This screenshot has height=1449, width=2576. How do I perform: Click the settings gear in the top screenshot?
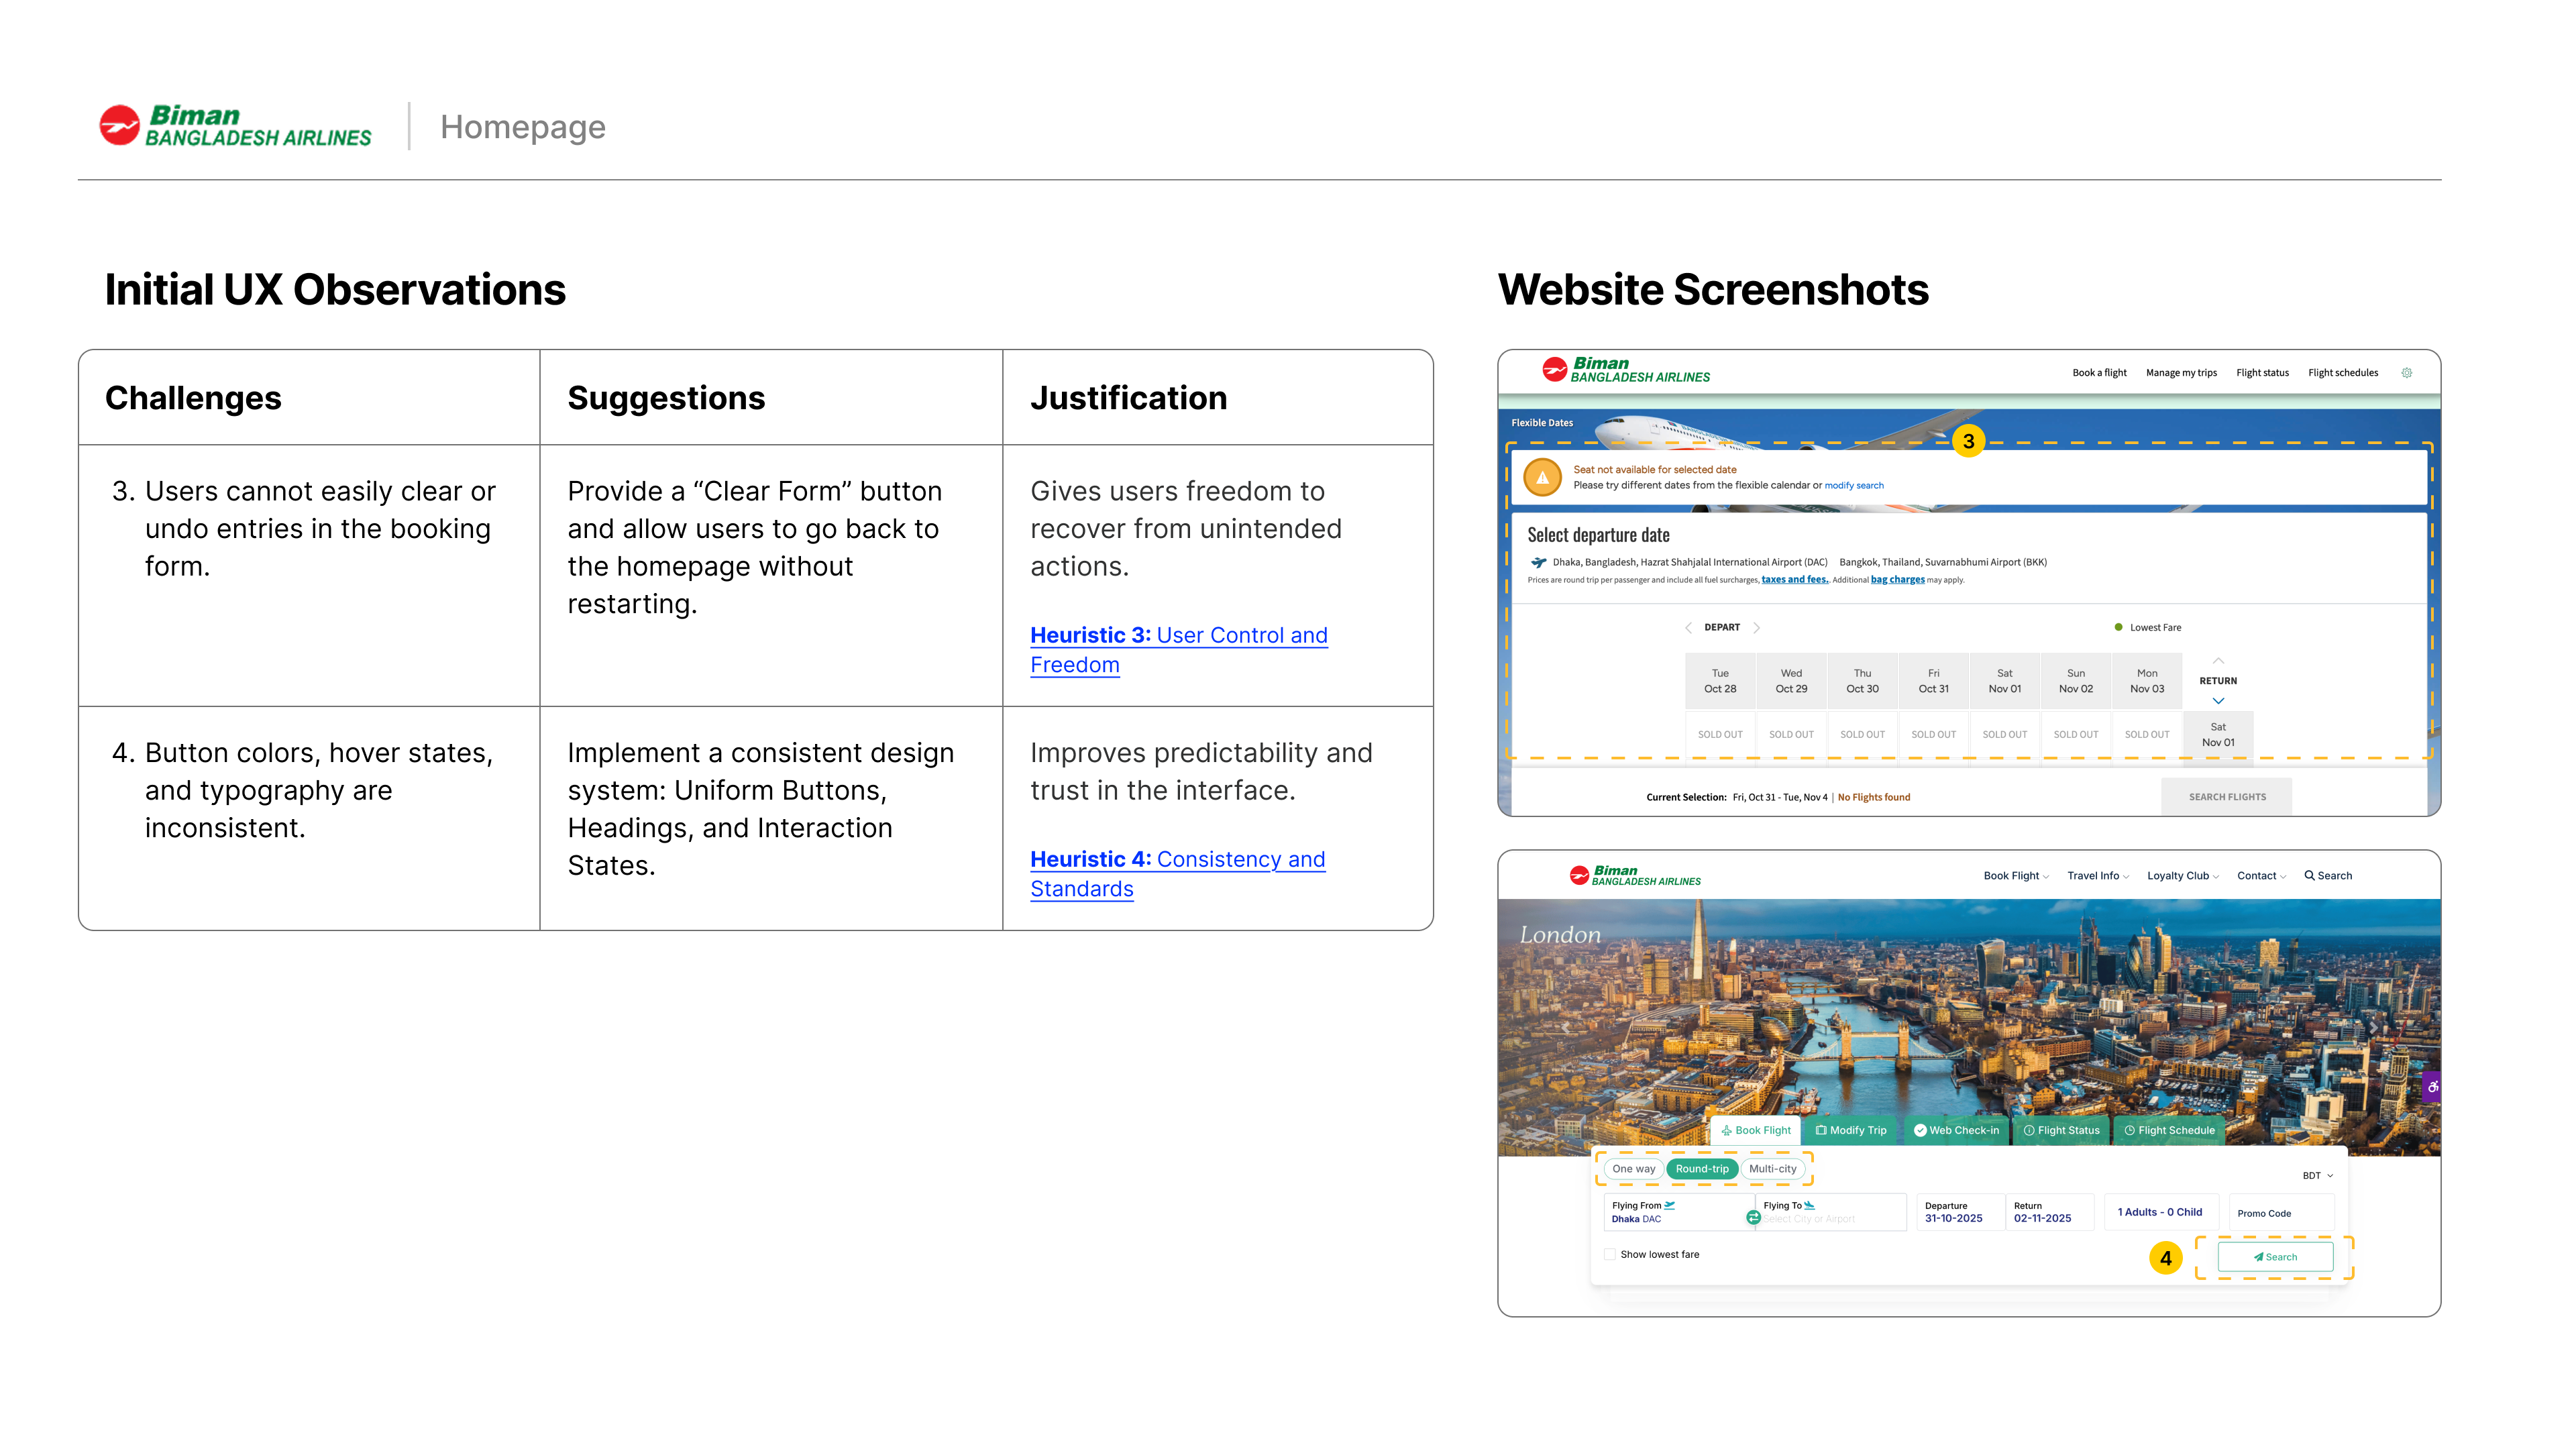click(2407, 373)
